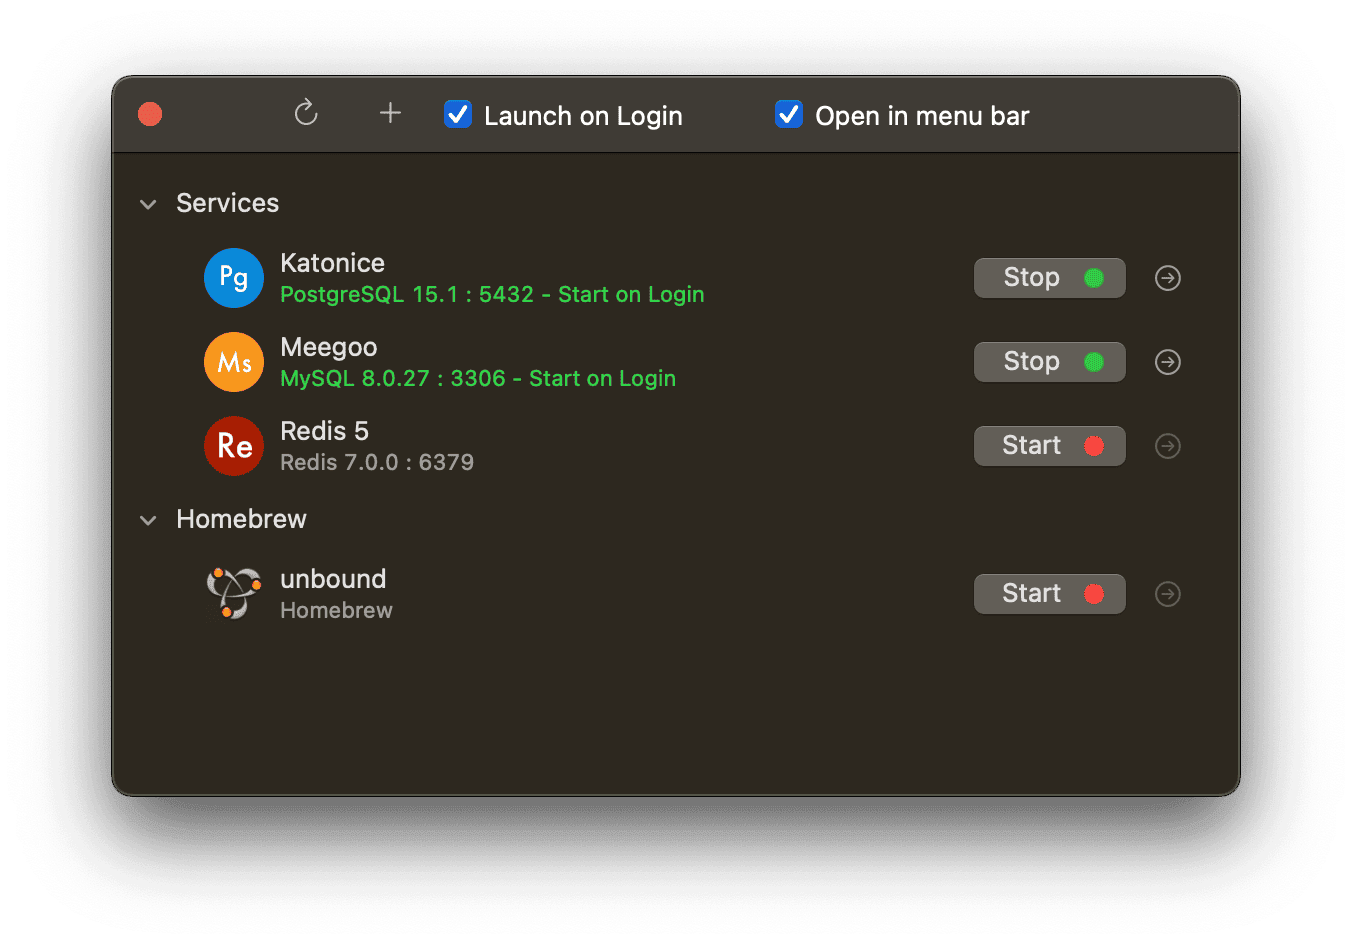Stop the Katonice PostgreSQL service

1050,278
